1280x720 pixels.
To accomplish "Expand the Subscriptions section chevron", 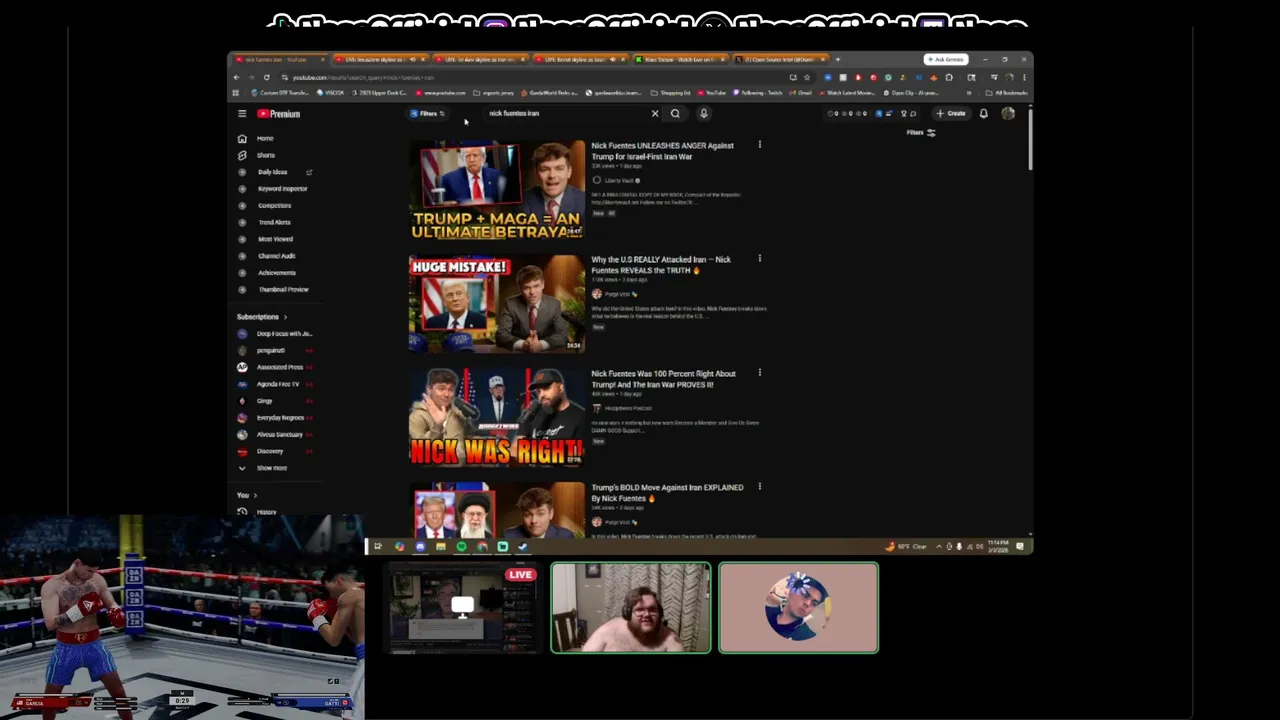I will pyautogui.click(x=285, y=317).
